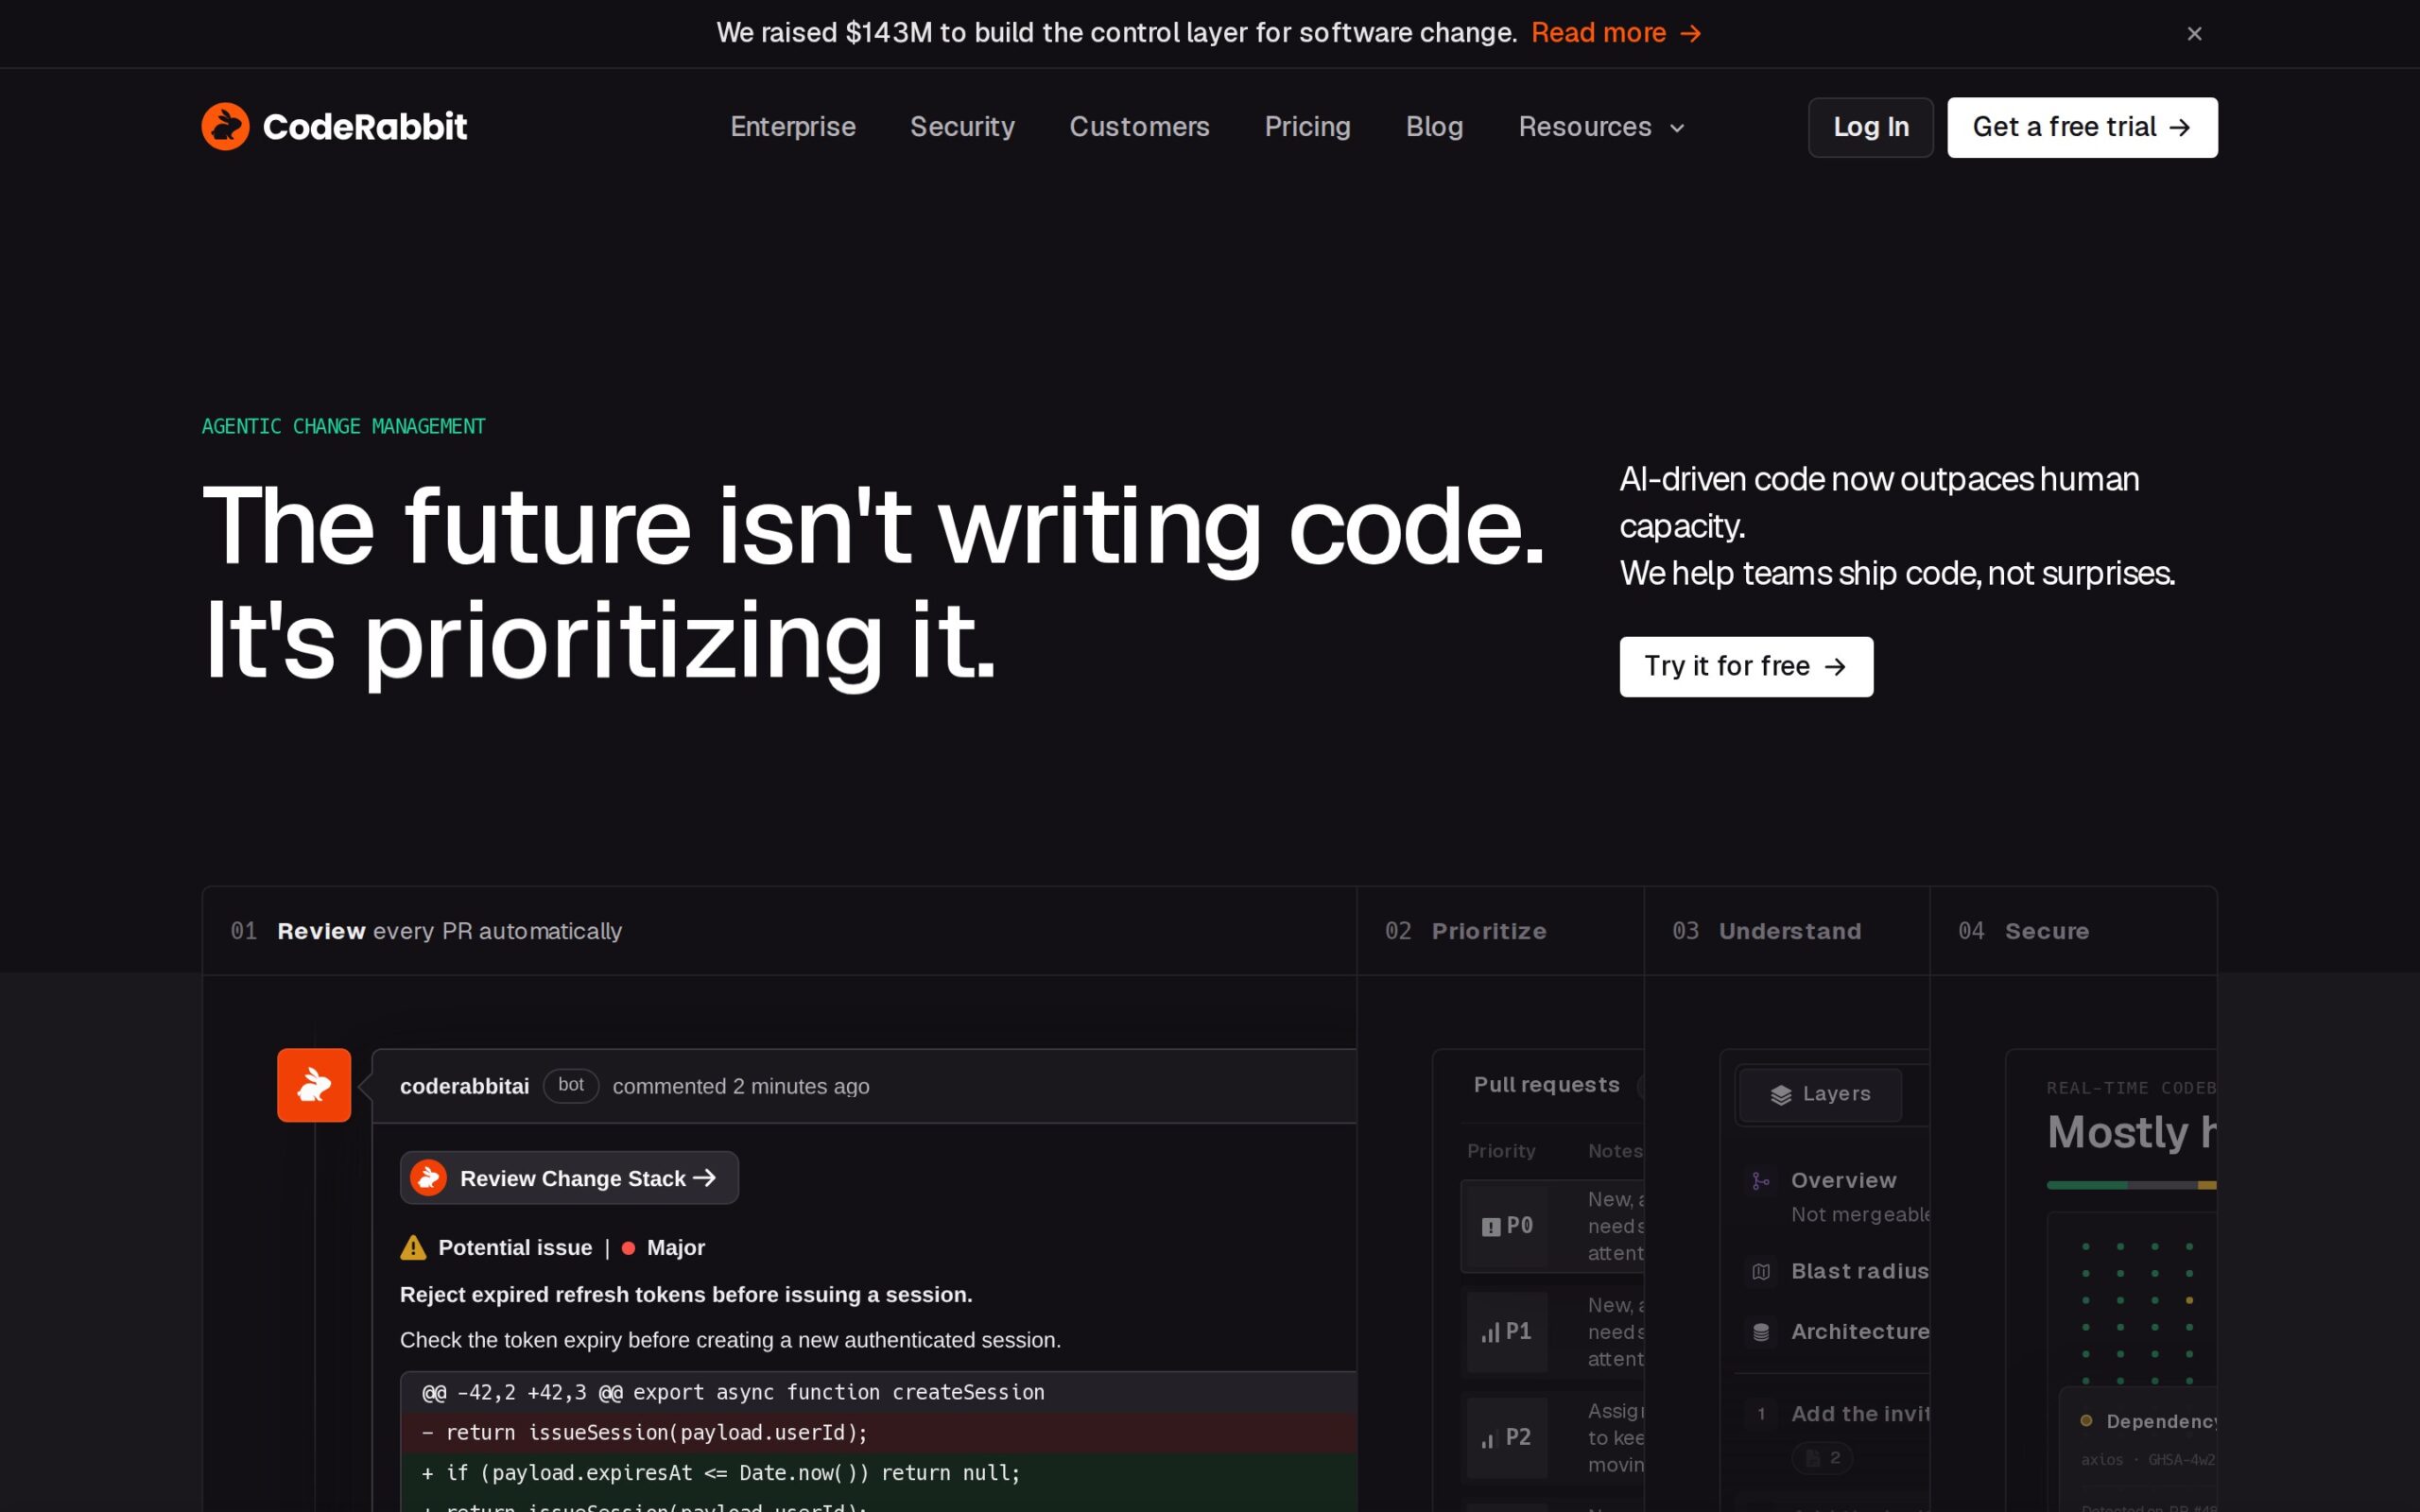Click the P0 priority icon
The height and width of the screenshot is (1512, 2420).
(1491, 1227)
